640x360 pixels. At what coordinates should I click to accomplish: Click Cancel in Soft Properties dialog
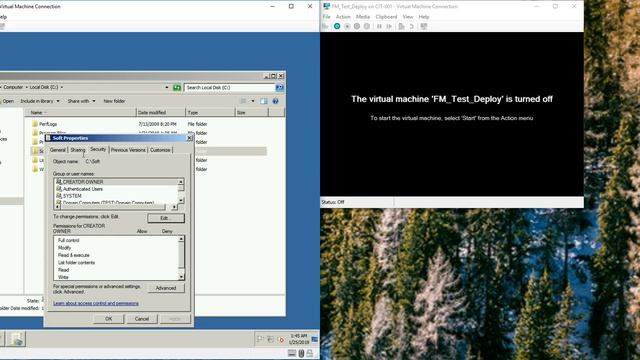point(142,319)
